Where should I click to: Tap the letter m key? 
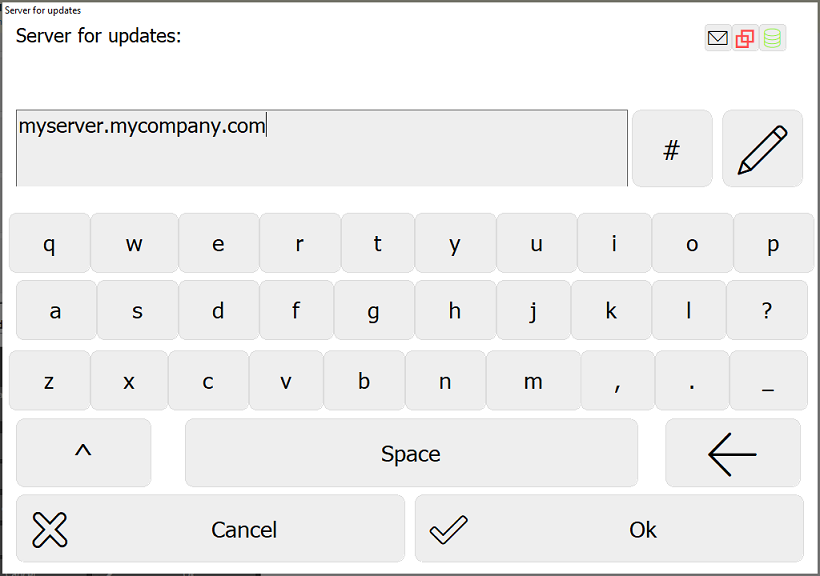coord(533,380)
